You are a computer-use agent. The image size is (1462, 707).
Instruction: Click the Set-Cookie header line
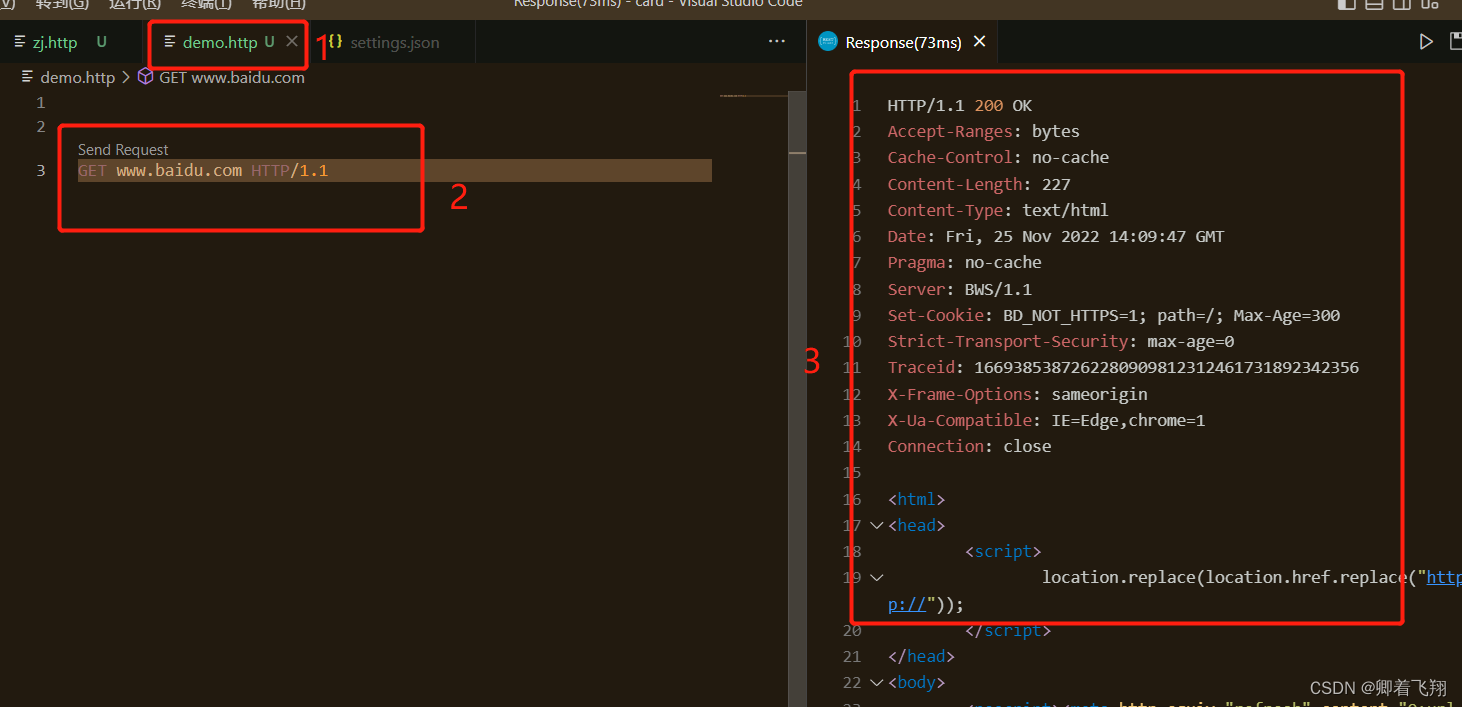[x=1114, y=315]
